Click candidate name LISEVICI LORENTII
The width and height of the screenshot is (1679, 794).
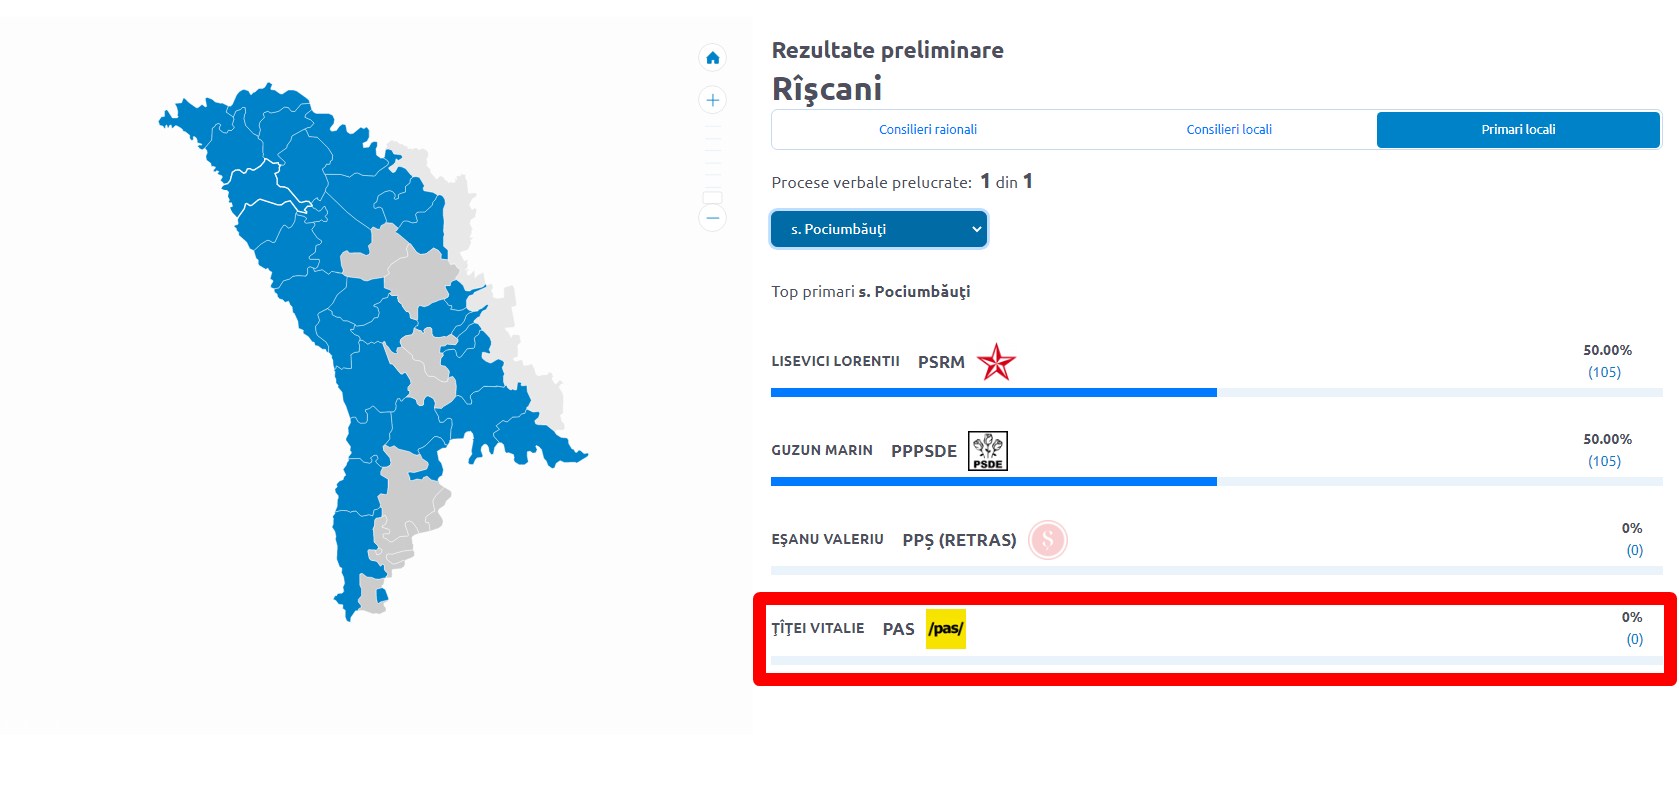(835, 362)
